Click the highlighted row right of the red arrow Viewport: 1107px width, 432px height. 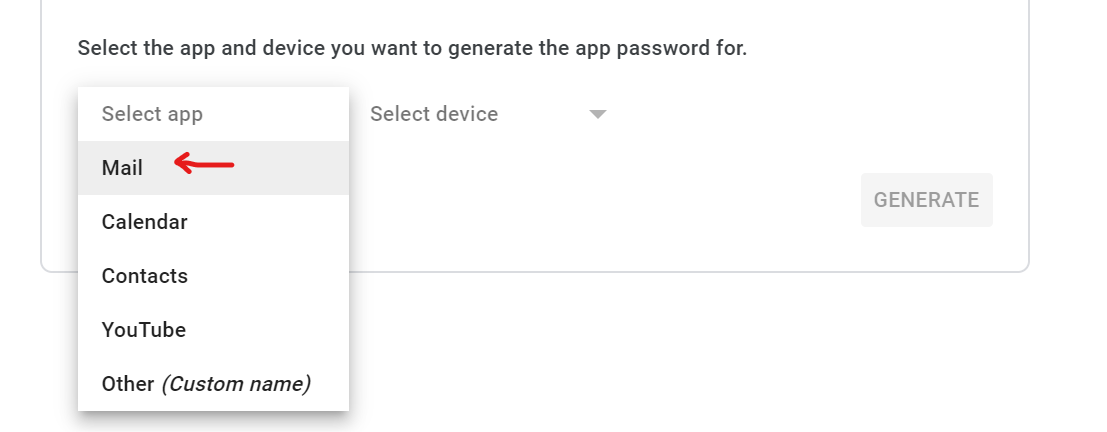point(290,168)
